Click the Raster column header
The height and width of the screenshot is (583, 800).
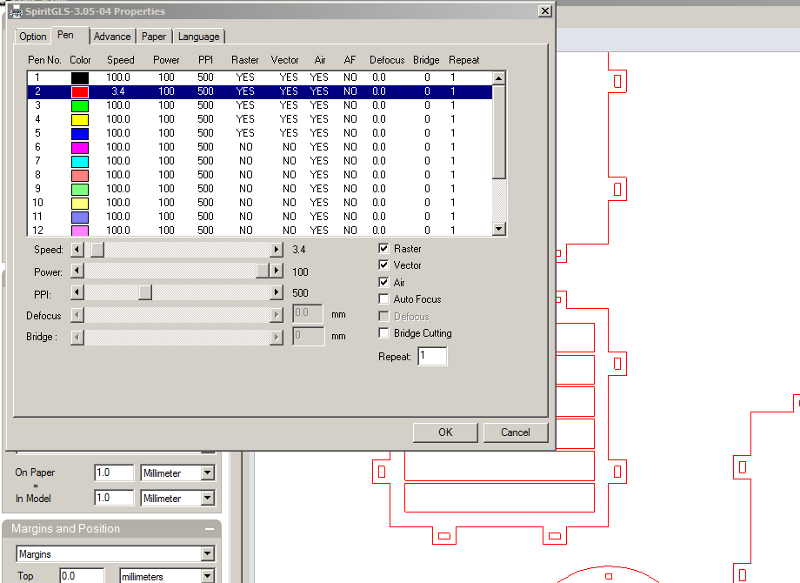tap(245, 60)
